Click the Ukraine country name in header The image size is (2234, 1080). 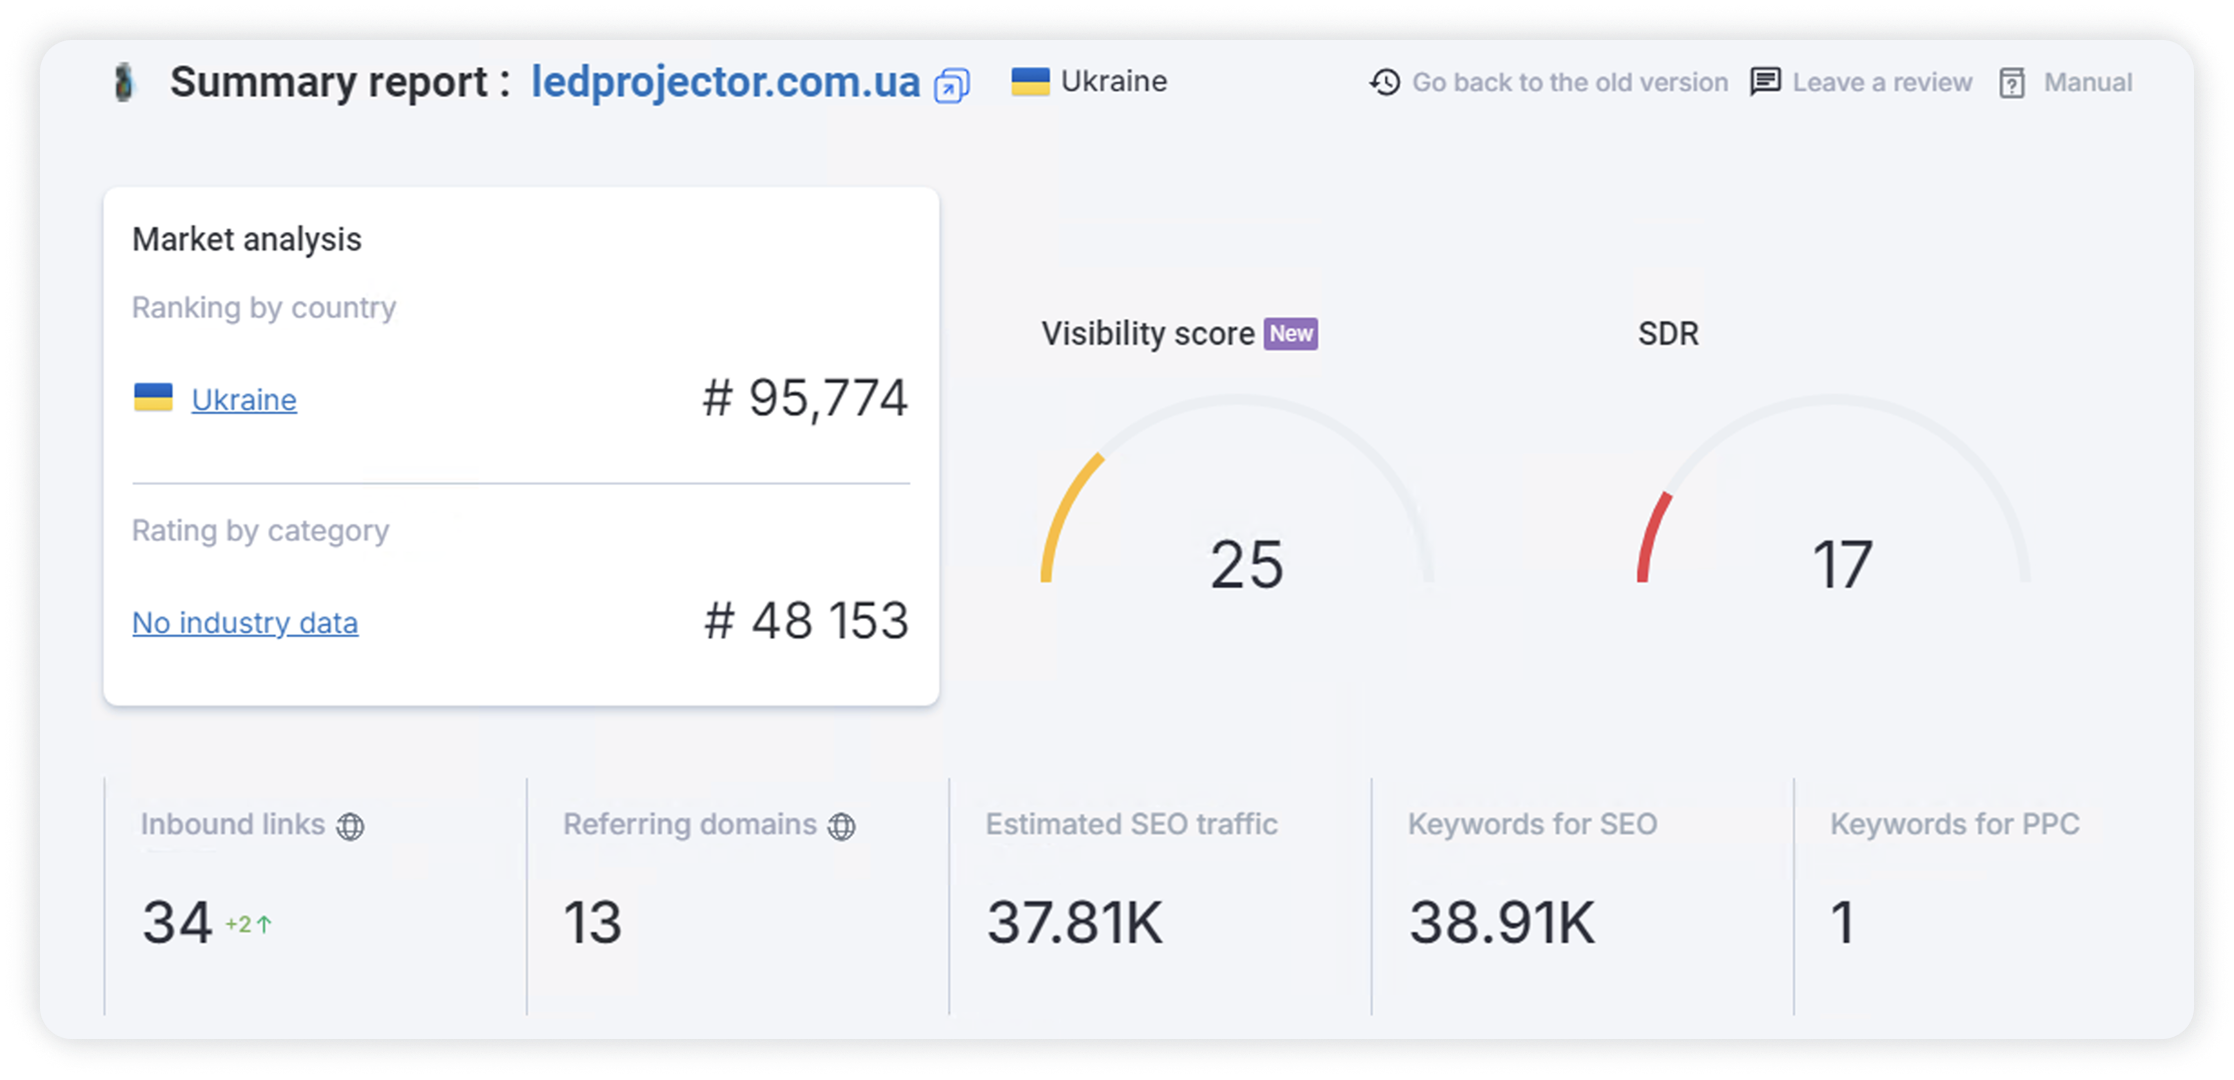coord(1114,81)
